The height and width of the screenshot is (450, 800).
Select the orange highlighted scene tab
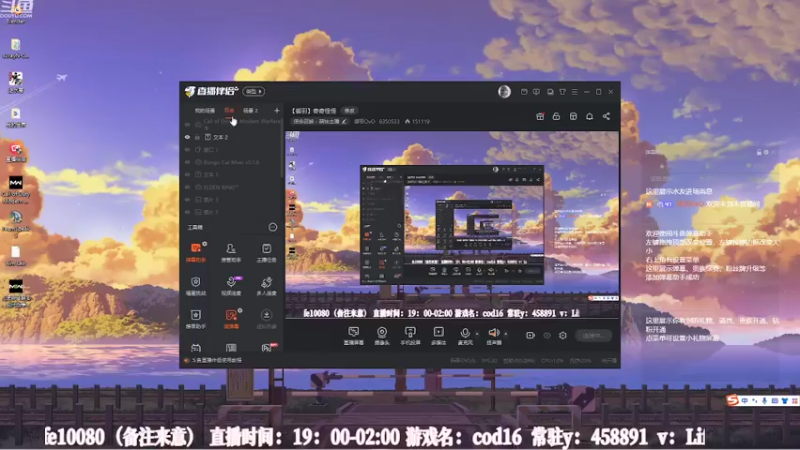point(229,111)
